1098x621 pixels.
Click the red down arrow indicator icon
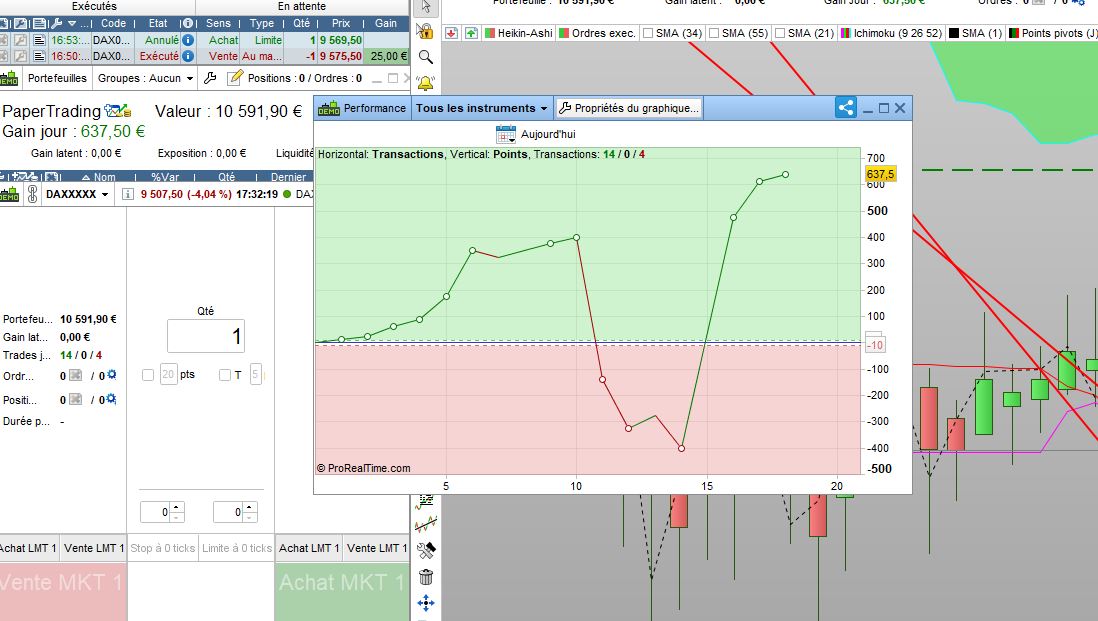pos(452,33)
